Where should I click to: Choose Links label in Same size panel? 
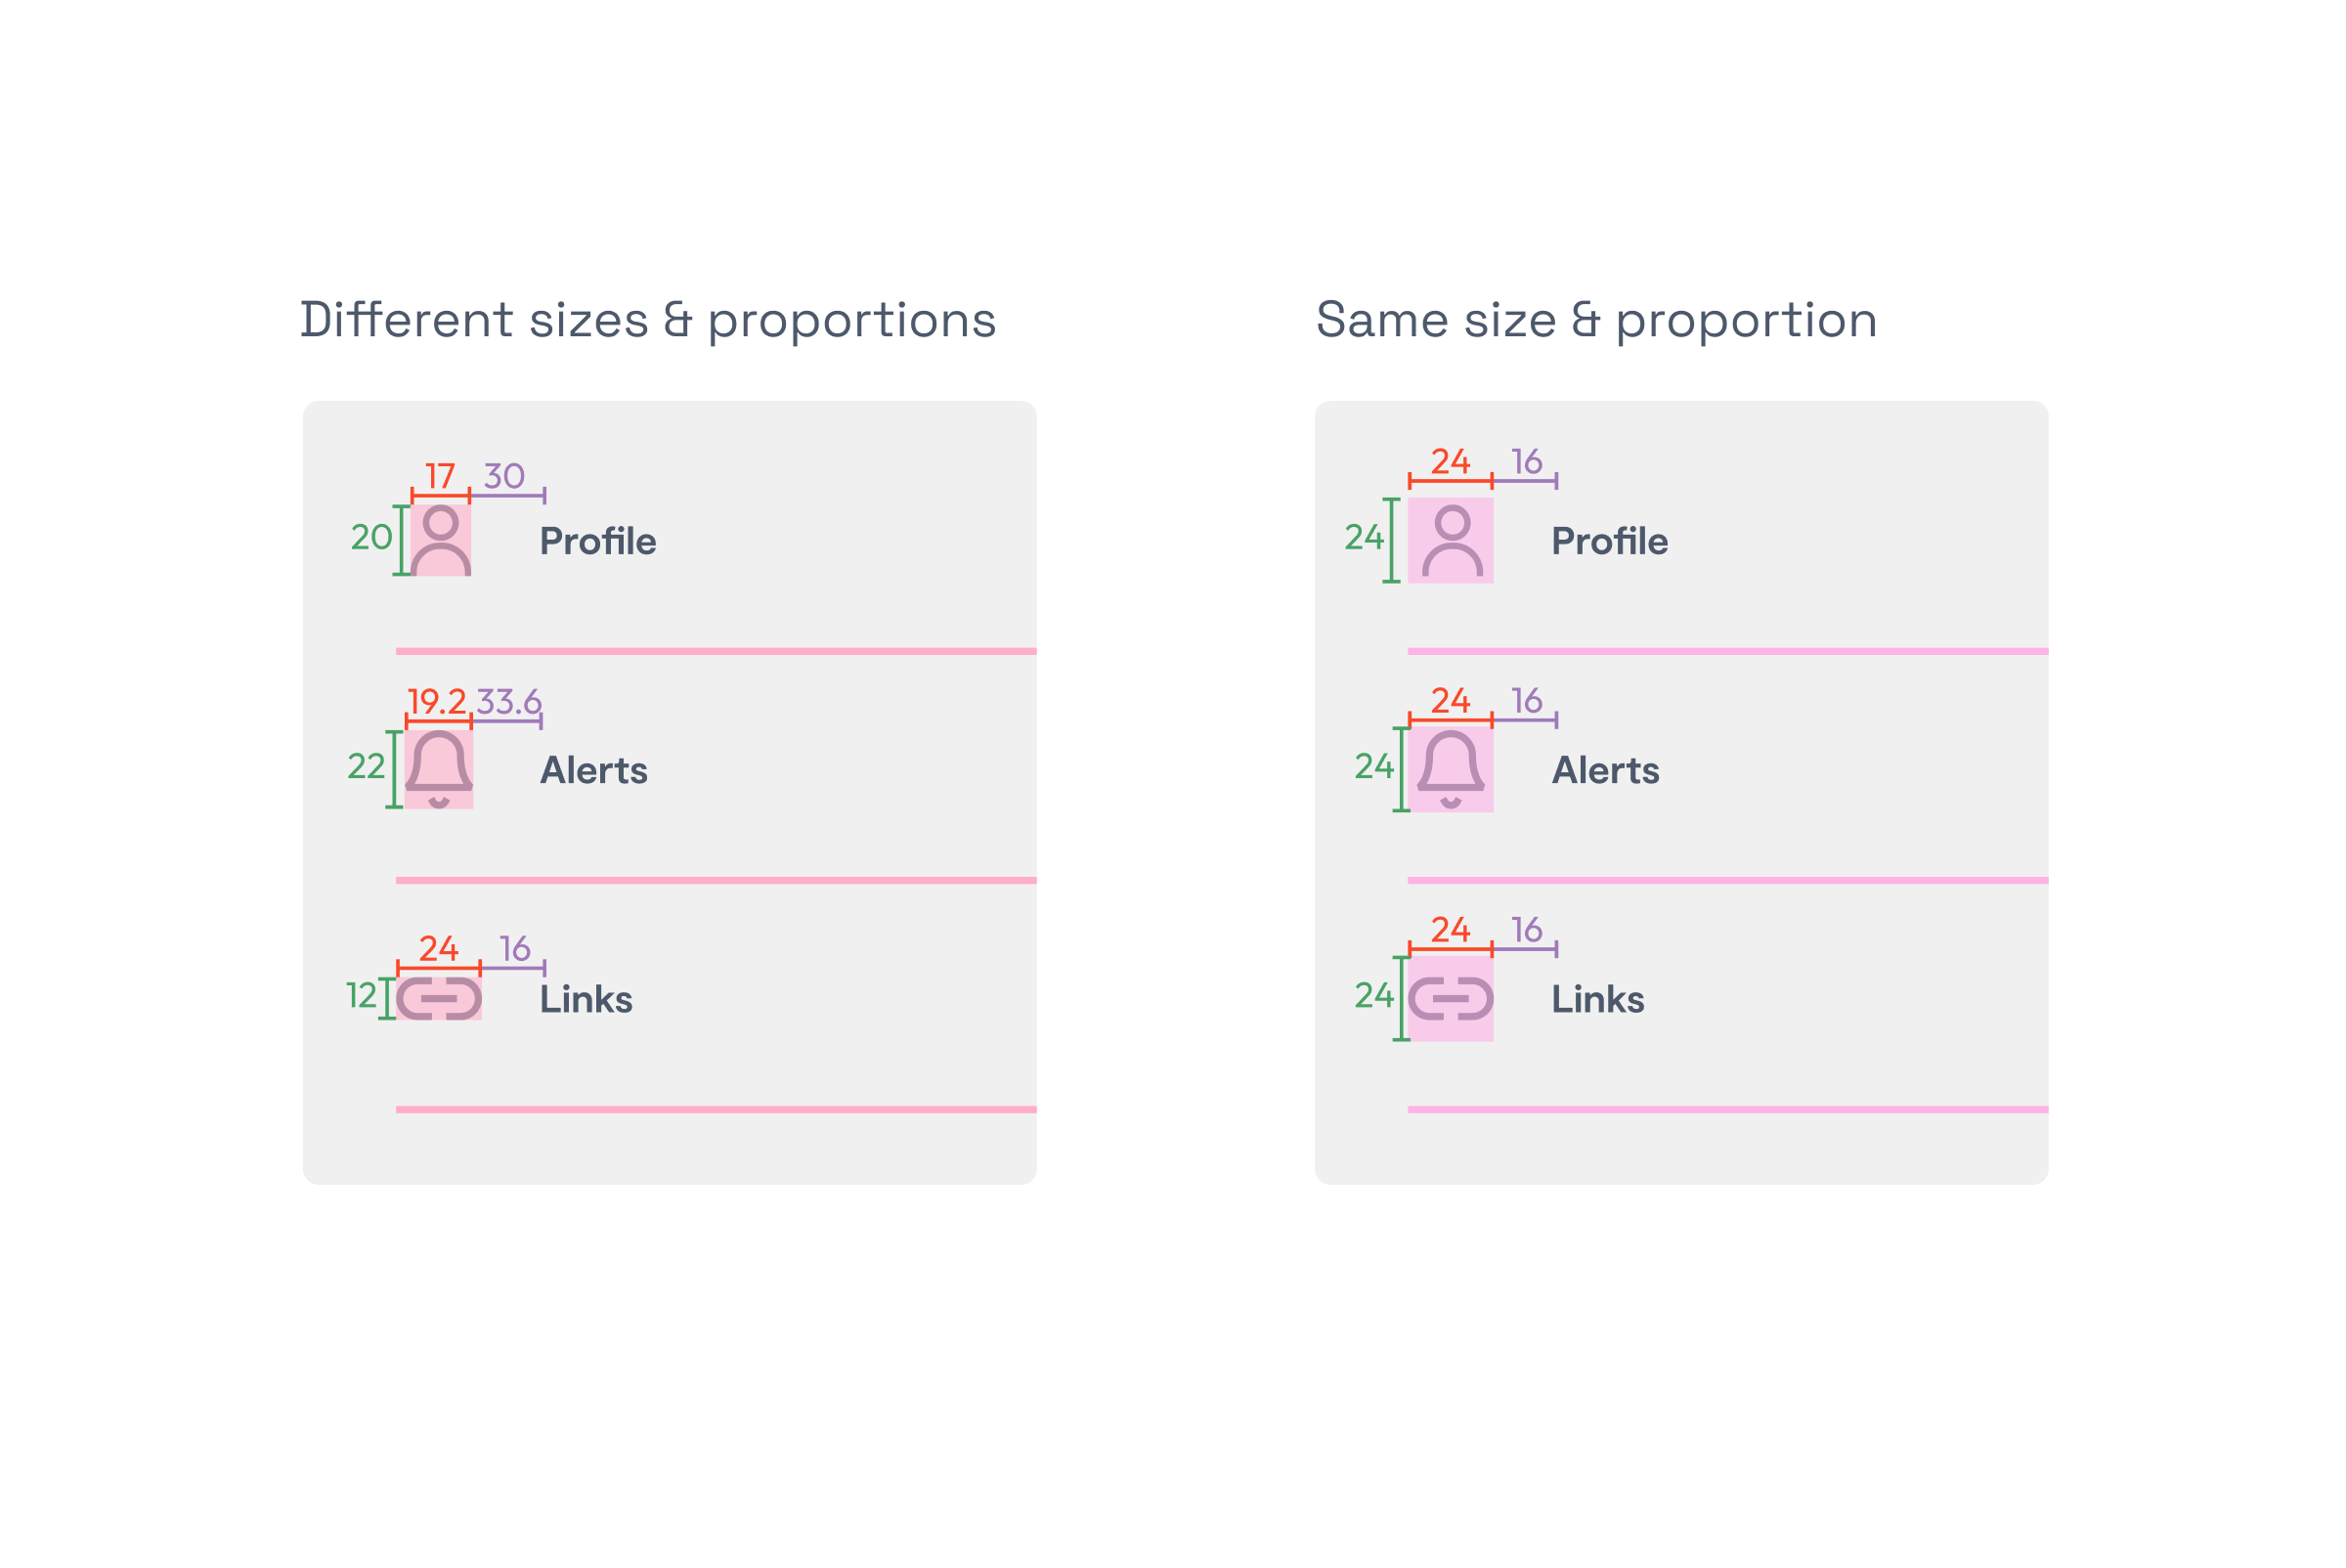point(1598,1000)
